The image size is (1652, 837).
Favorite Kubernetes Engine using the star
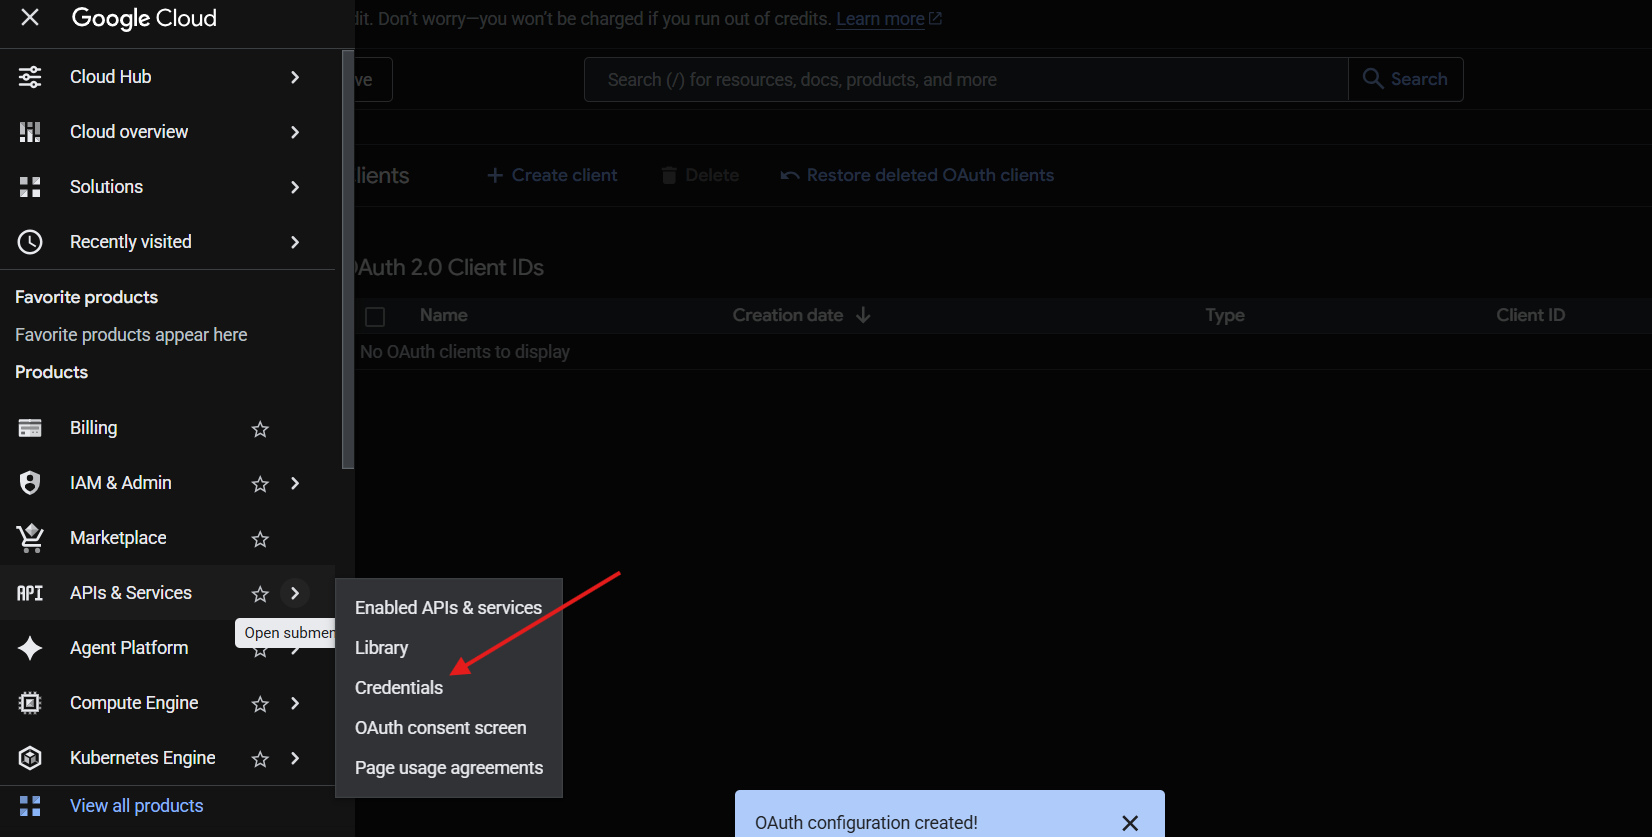coord(260,759)
